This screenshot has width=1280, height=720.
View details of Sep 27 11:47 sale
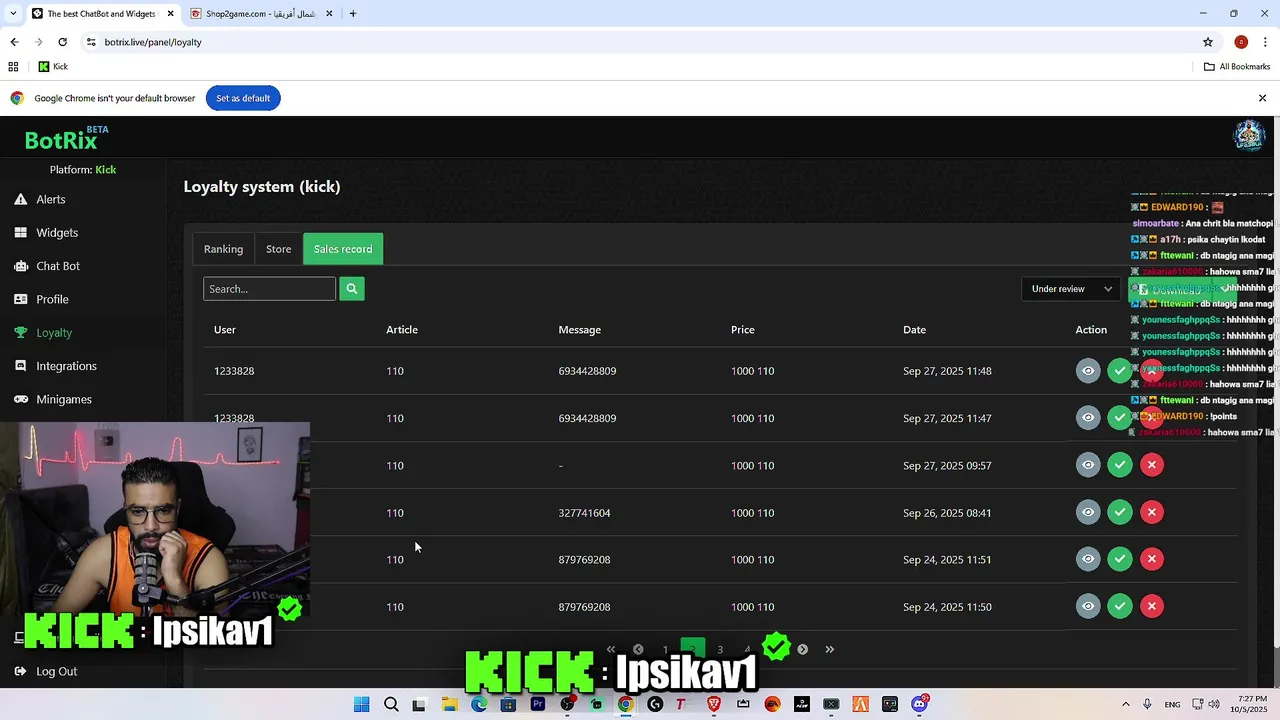1088,418
